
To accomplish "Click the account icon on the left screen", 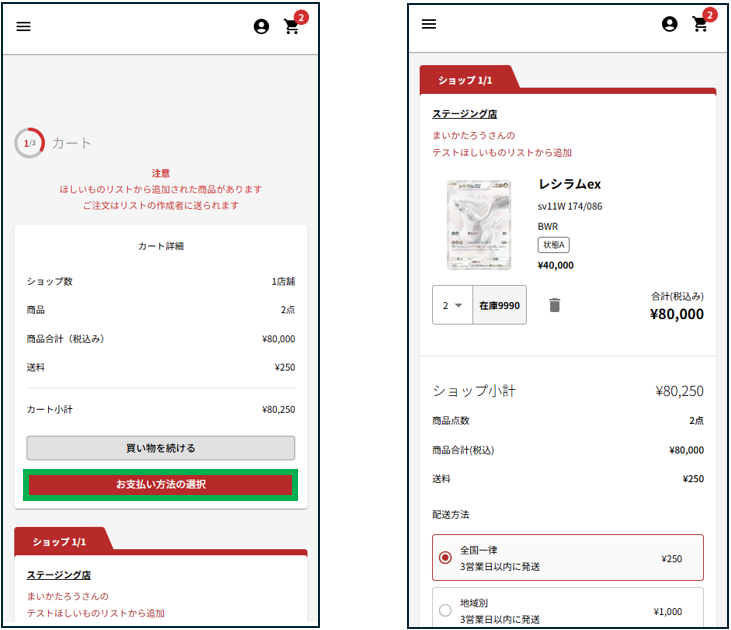I will pos(261,27).
